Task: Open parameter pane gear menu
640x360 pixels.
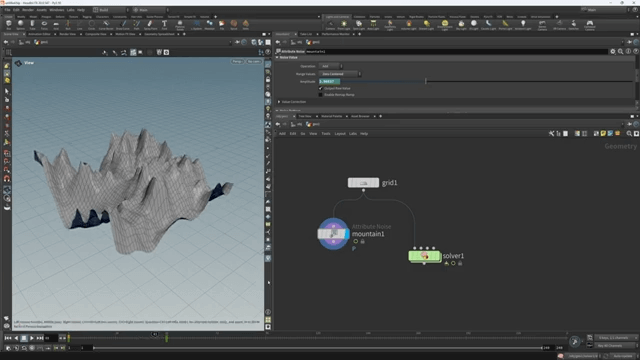Action: pyautogui.click(x=613, y=51)
